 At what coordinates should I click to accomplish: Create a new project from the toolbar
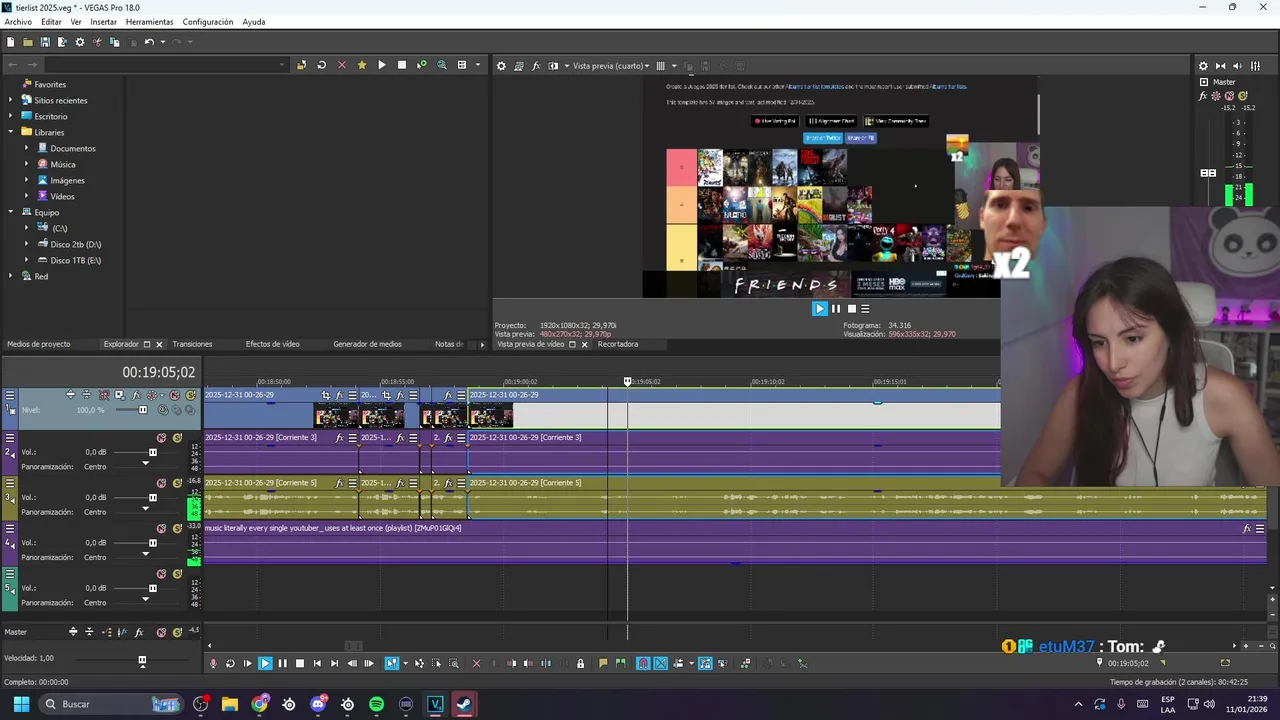pos(11,42)
